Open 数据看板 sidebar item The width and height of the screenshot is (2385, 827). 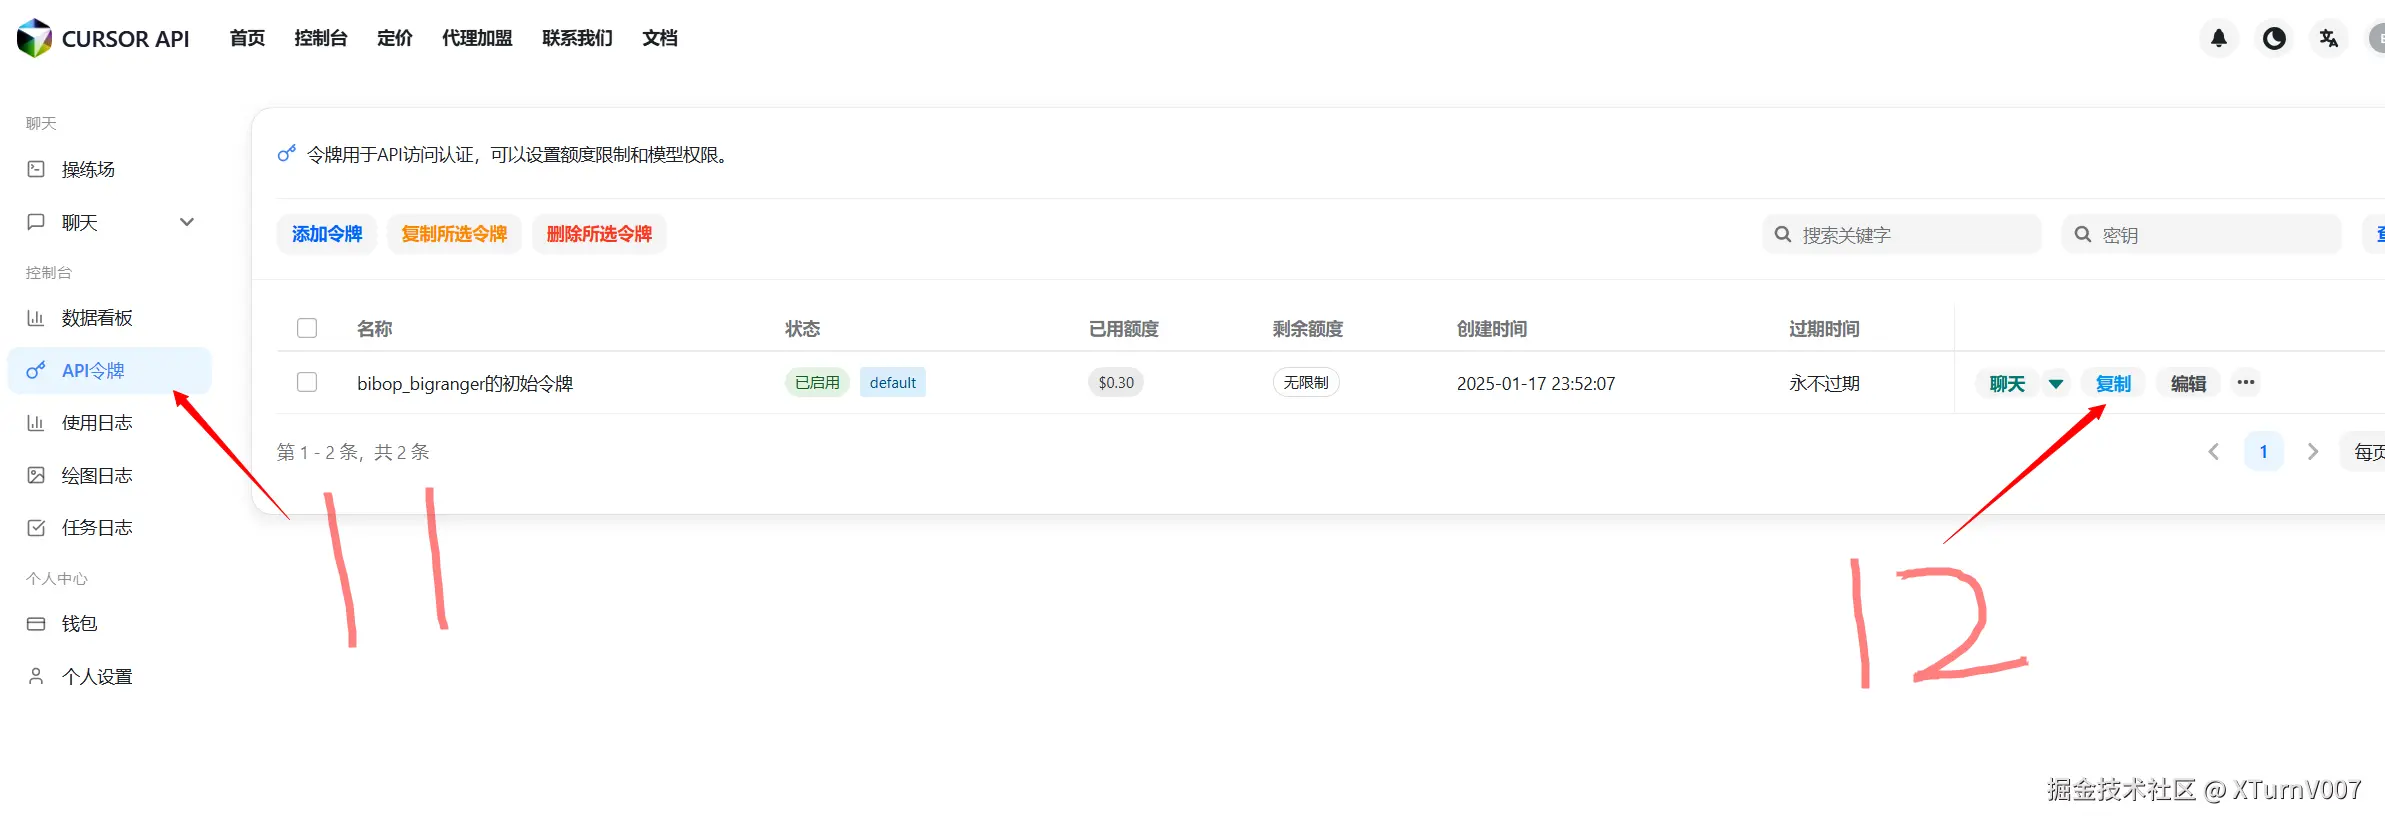coord(110,318)
